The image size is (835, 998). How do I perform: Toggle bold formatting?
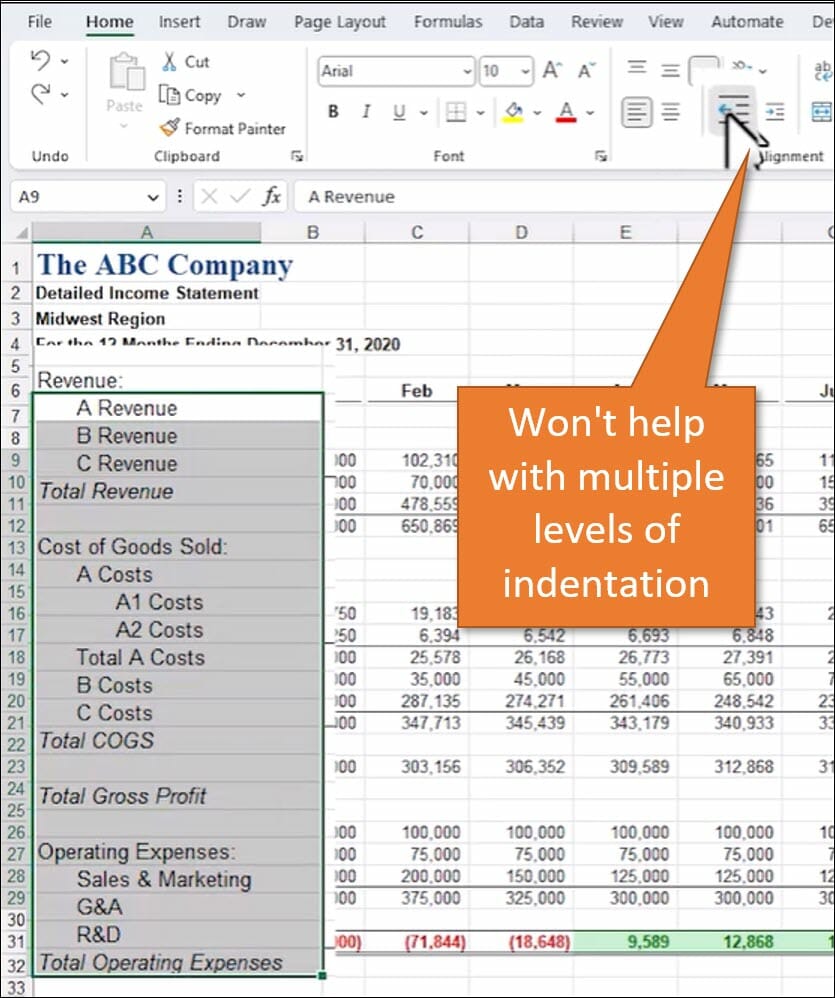pyautogui.click(x=333, y=112)
